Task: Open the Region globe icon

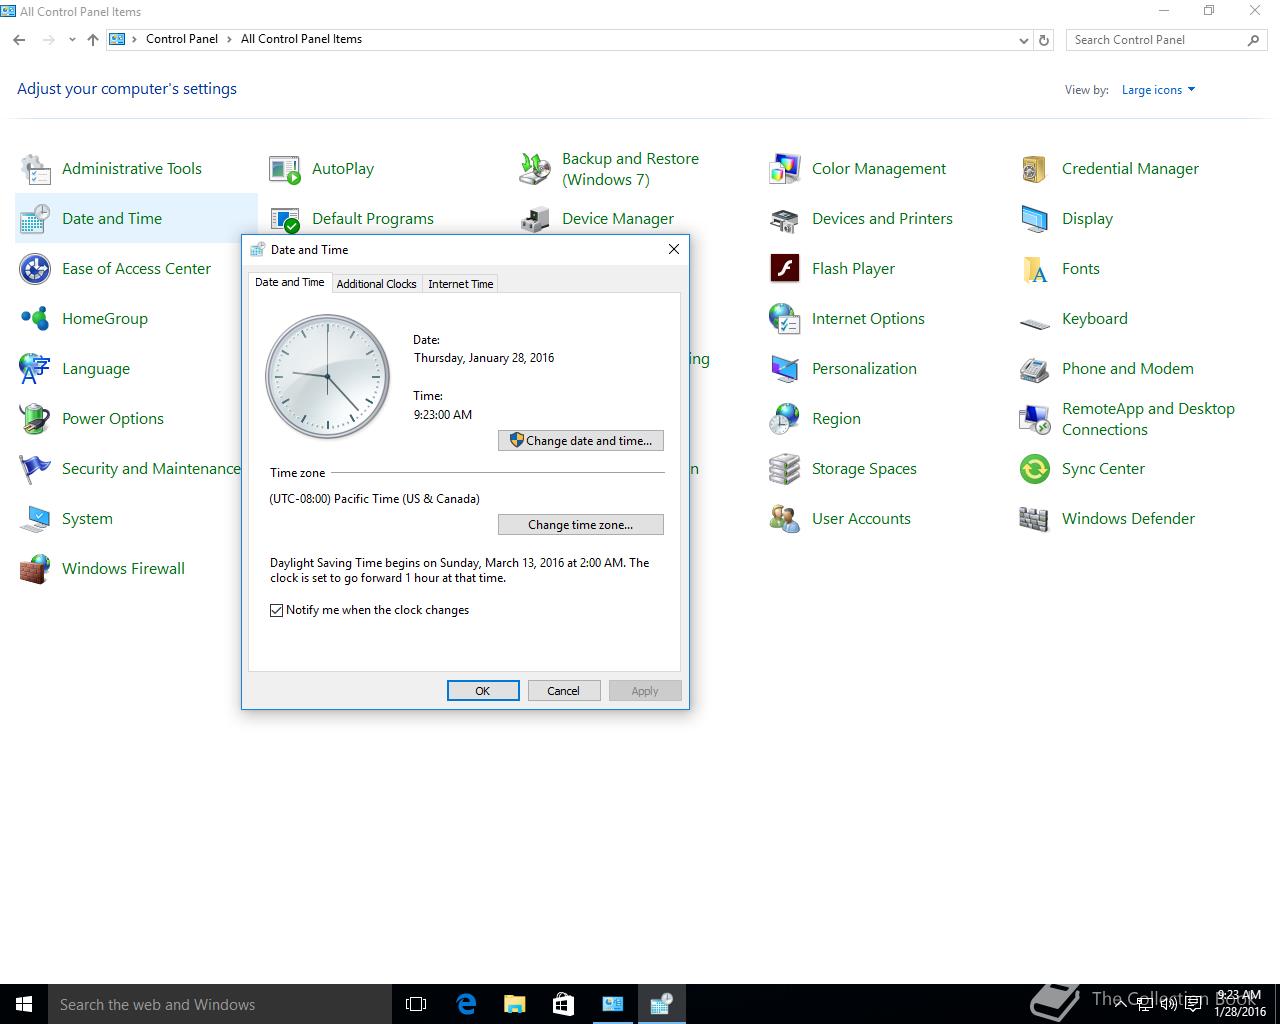Action: [785, 419]
